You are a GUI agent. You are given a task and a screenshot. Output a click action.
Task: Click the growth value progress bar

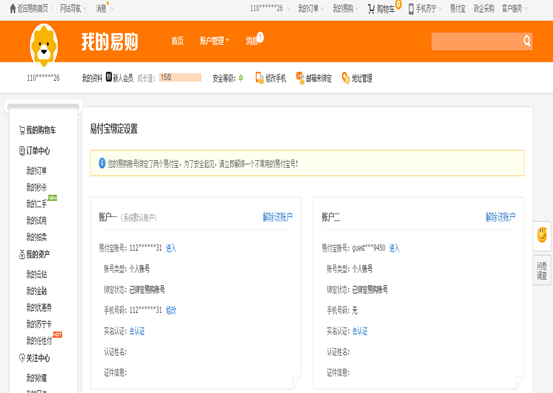(x=180, y=78)
